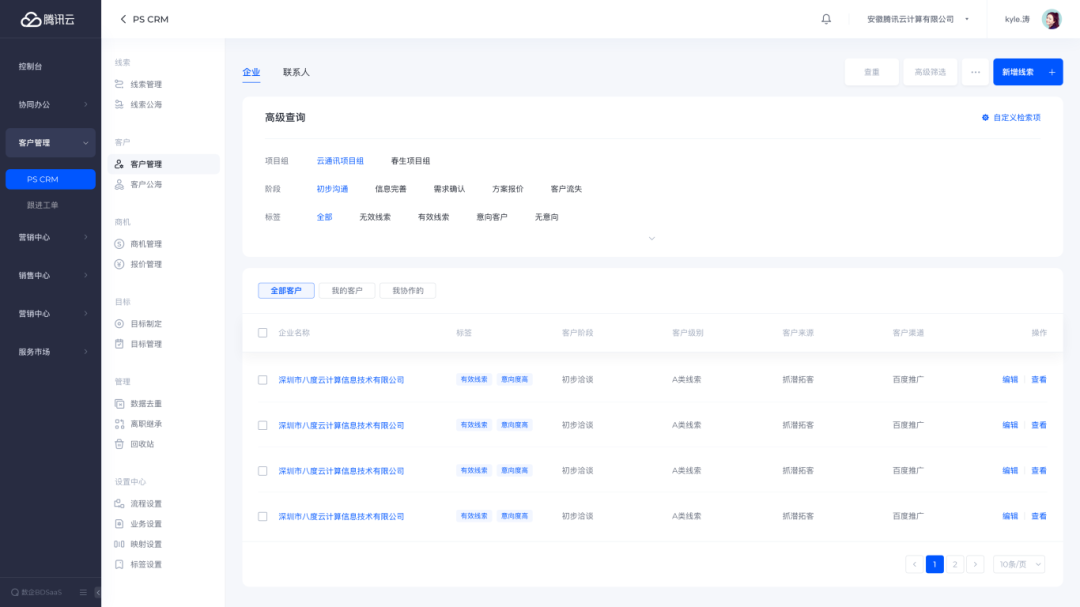Tick the checkbox of the fourth customer row

click(x=262, y=516)
